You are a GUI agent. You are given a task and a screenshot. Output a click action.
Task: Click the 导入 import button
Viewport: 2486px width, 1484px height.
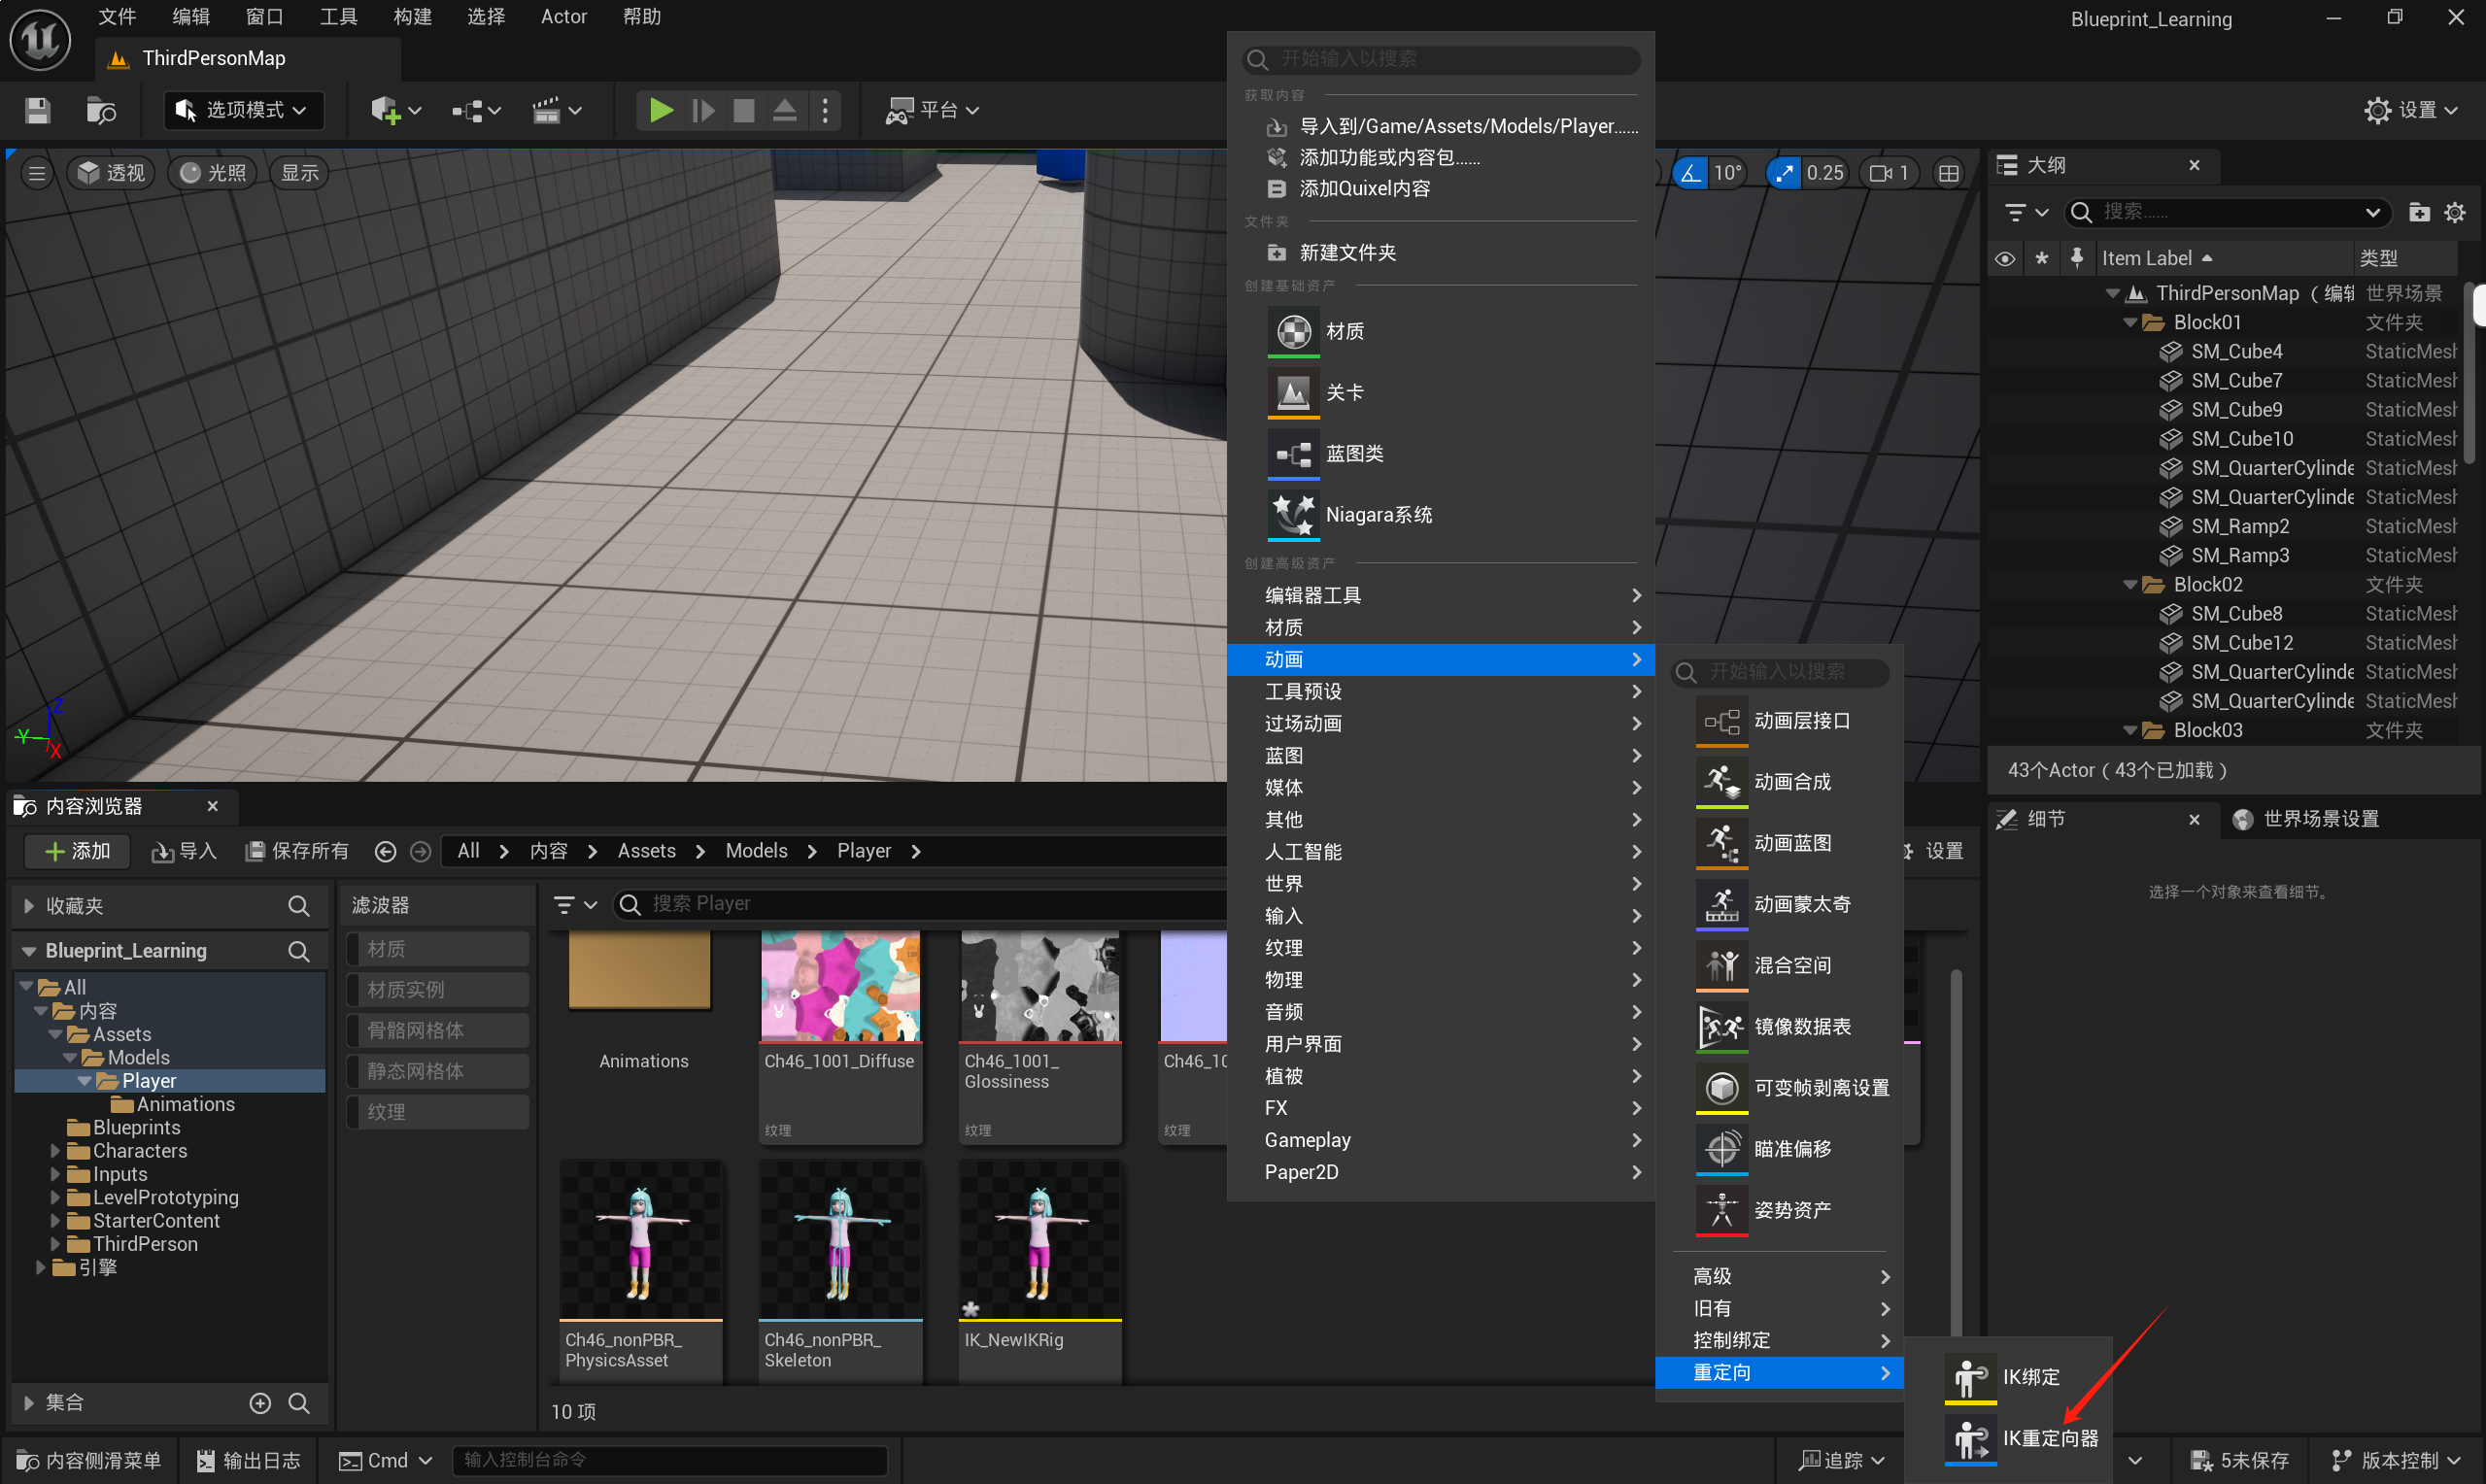(x=184, y=851)
